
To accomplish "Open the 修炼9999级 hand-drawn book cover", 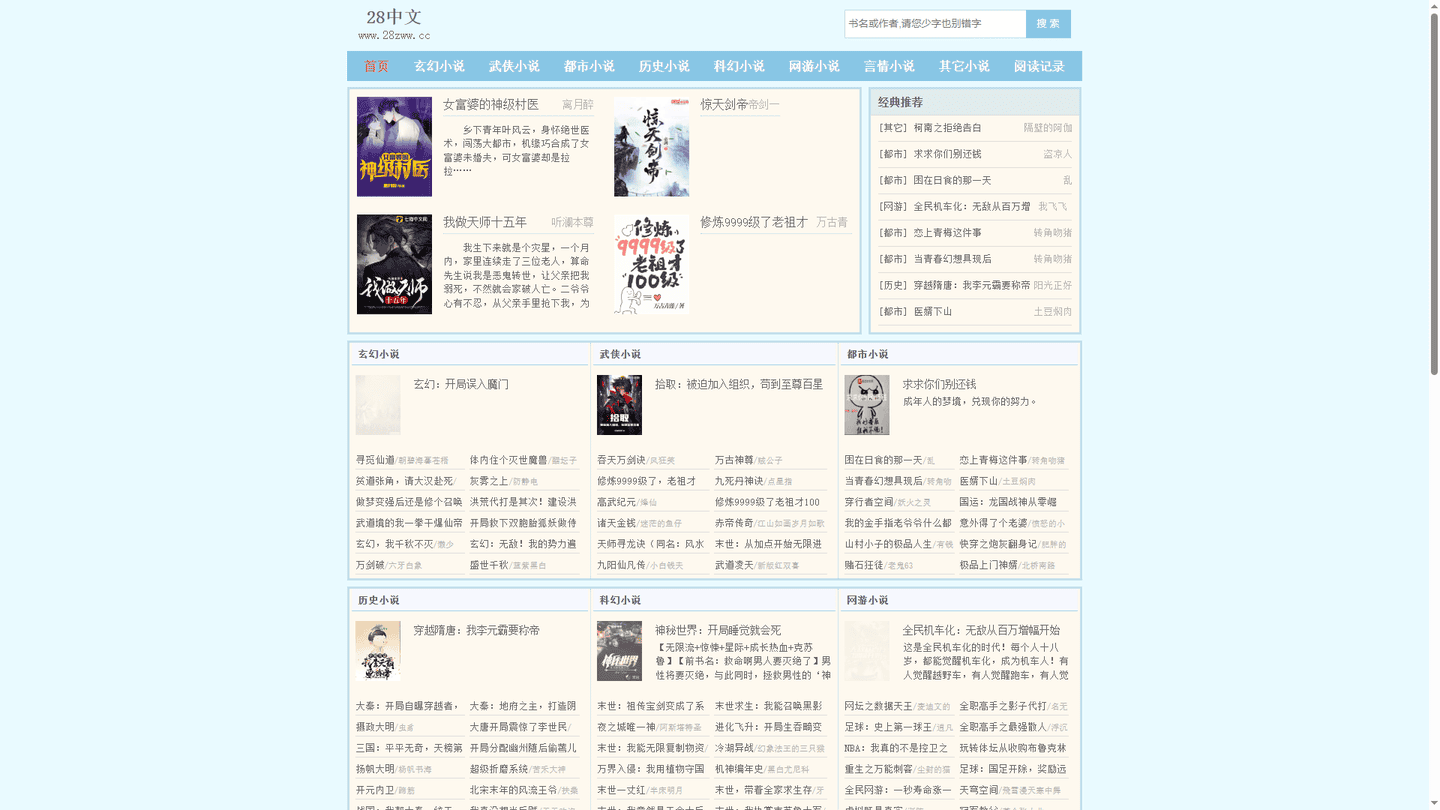I will [x=651, y=264].
